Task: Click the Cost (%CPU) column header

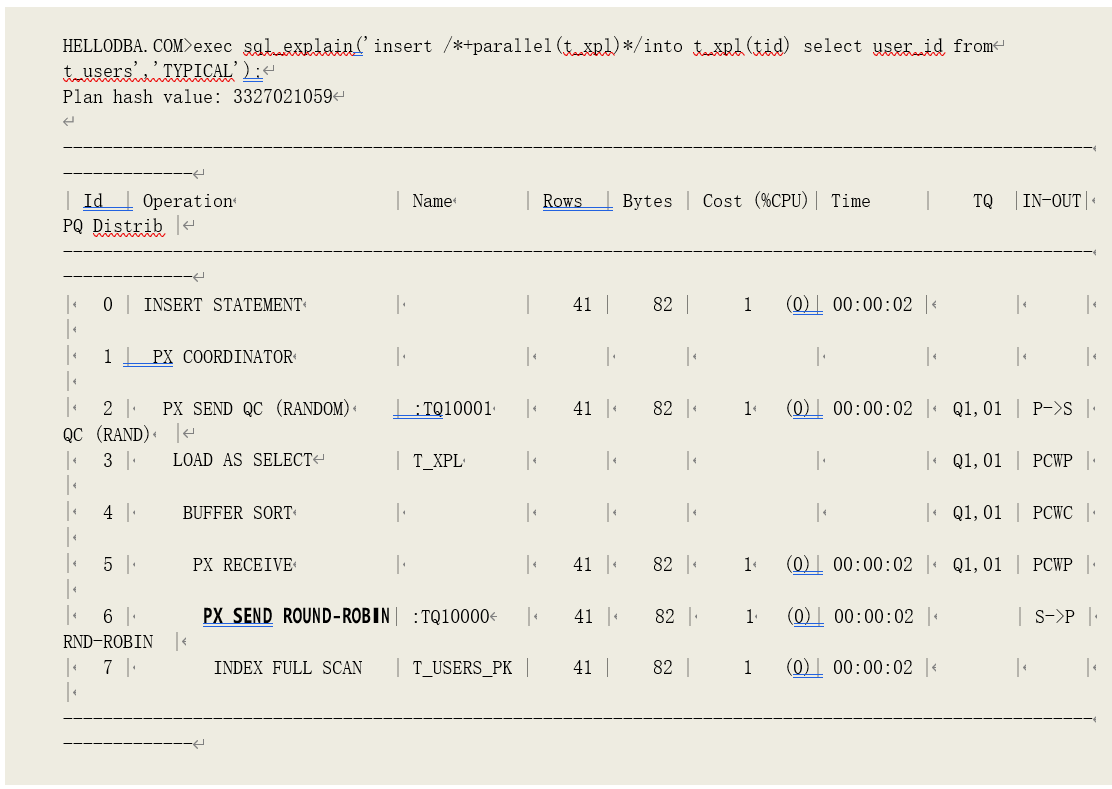Action: click(x=755, y=201)
